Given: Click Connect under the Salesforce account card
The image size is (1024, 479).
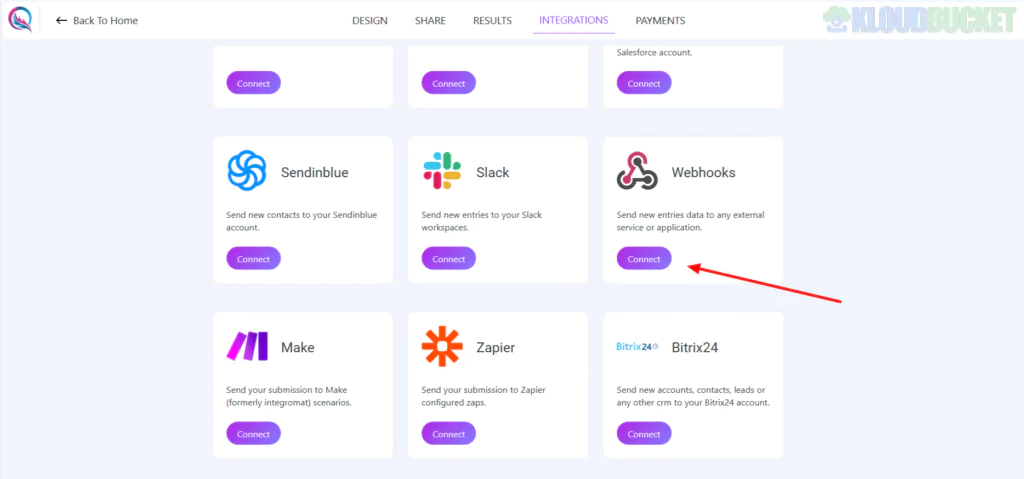Looking at the screenshot, I should pos(644,84).
